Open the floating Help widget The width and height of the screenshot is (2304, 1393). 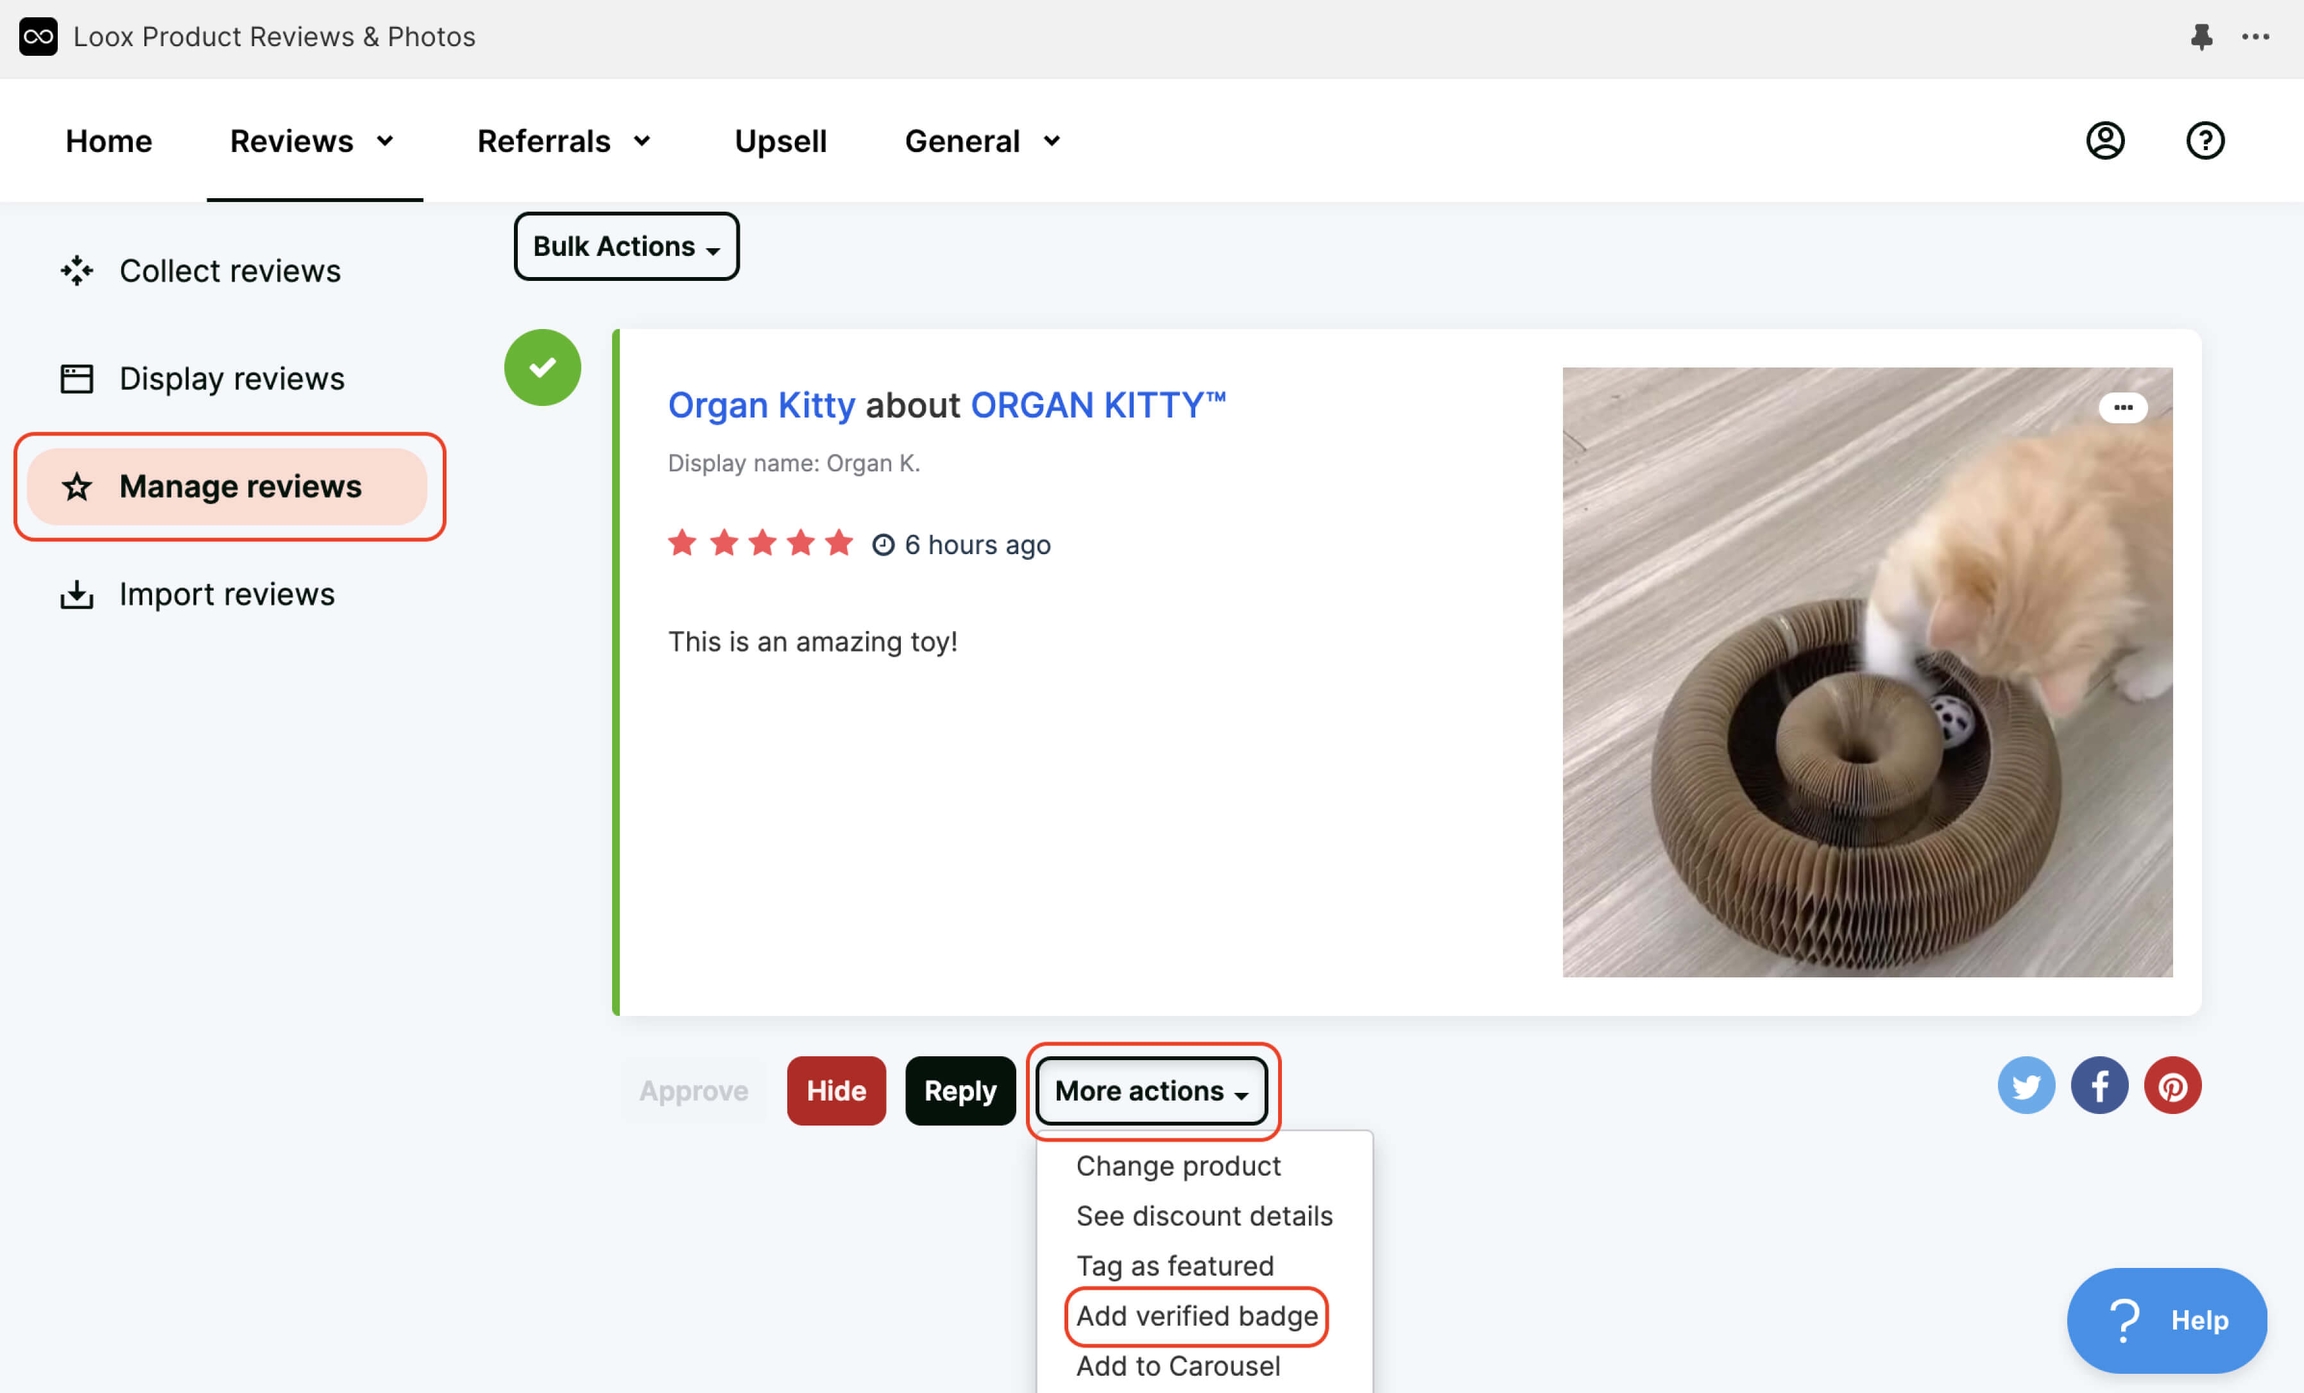click(2166, 1320)
